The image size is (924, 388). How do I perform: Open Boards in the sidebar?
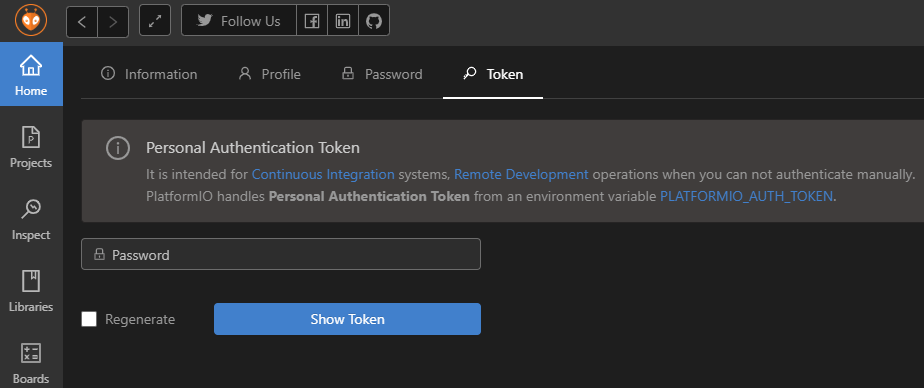pyautogui.click(x=31, y=362)
